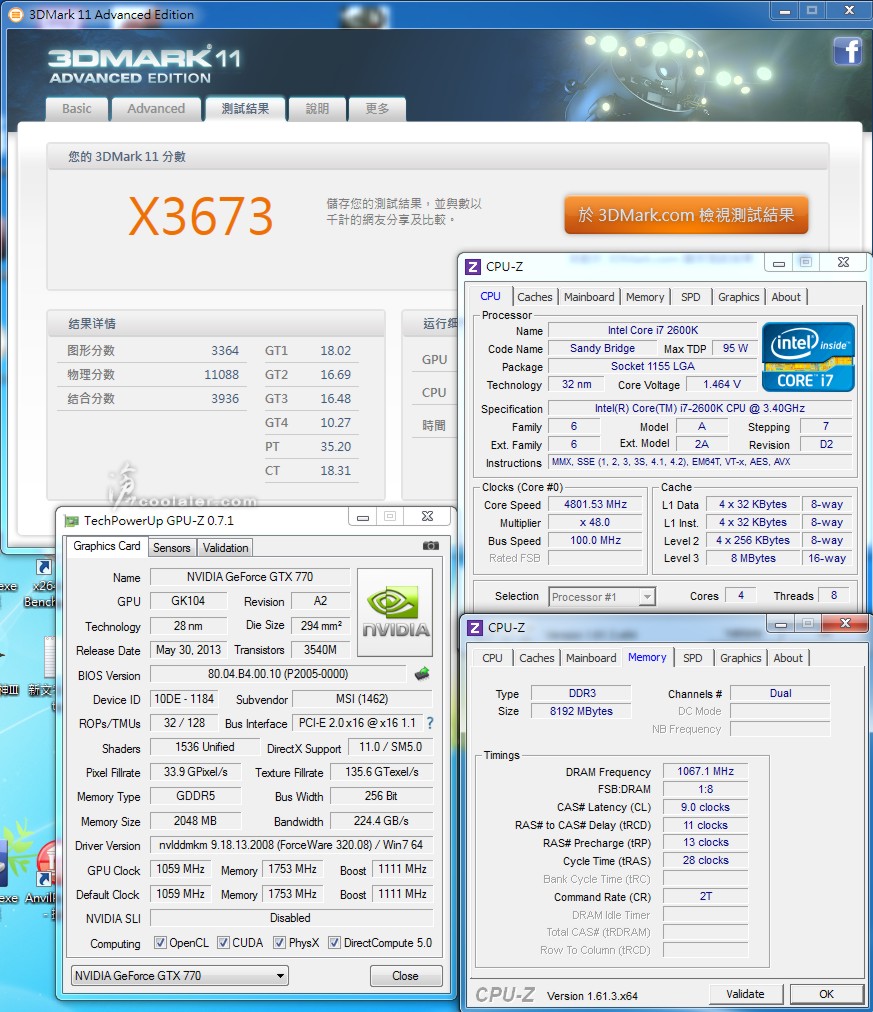Click the CAS# Latency value 9.0 clocks
This screenshot has width=873, height=1012.
point(705,807)
